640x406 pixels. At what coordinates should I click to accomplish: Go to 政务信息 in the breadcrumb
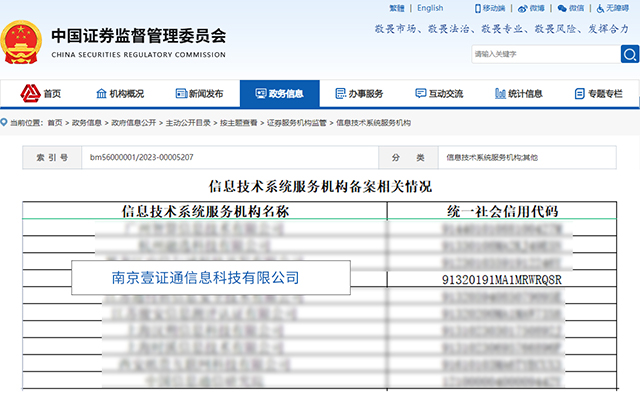[x=87, y=123]
